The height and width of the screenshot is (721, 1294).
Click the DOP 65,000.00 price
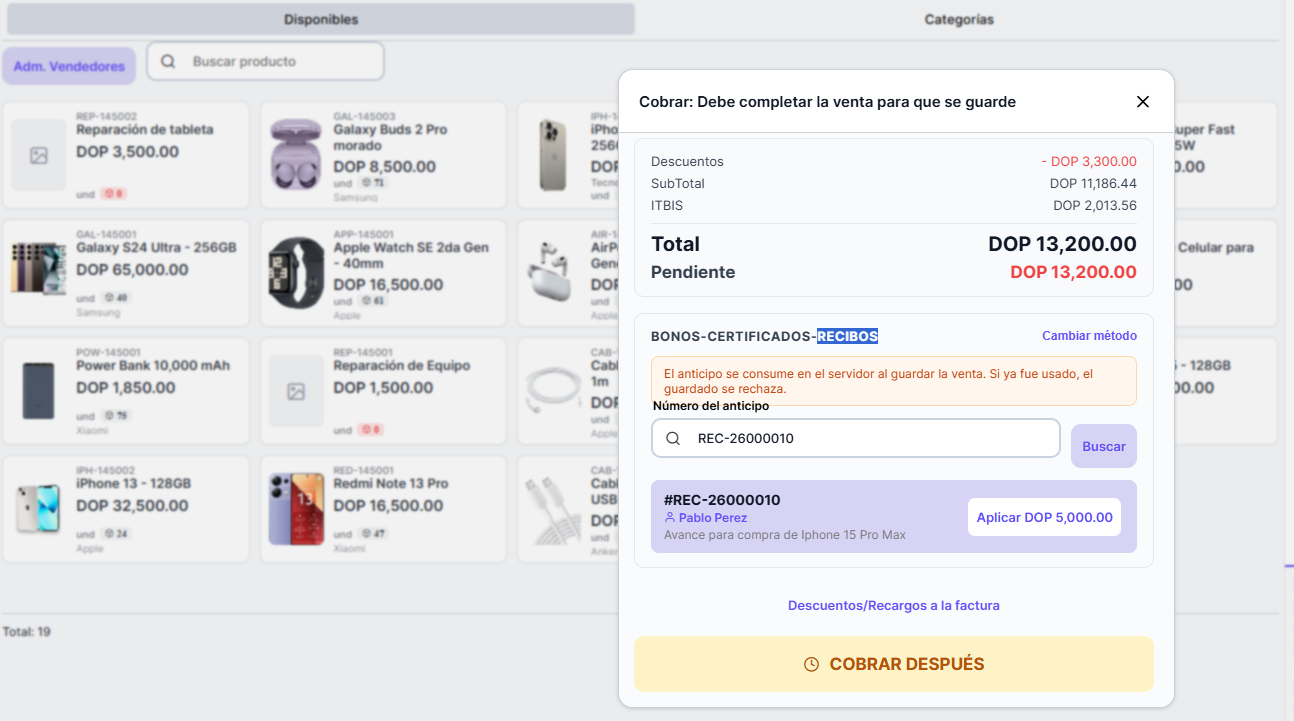coord(132,269)
